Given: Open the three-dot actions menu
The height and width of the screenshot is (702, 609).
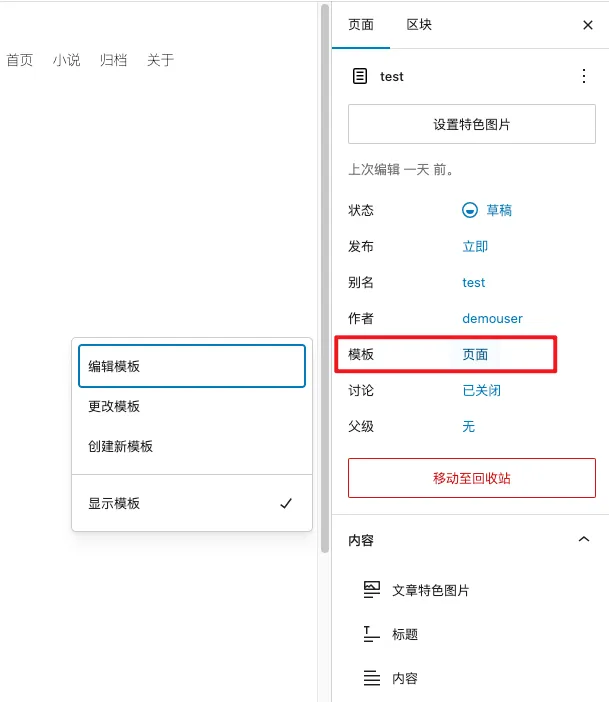Looking at the screenshot, I should (584, 76).
